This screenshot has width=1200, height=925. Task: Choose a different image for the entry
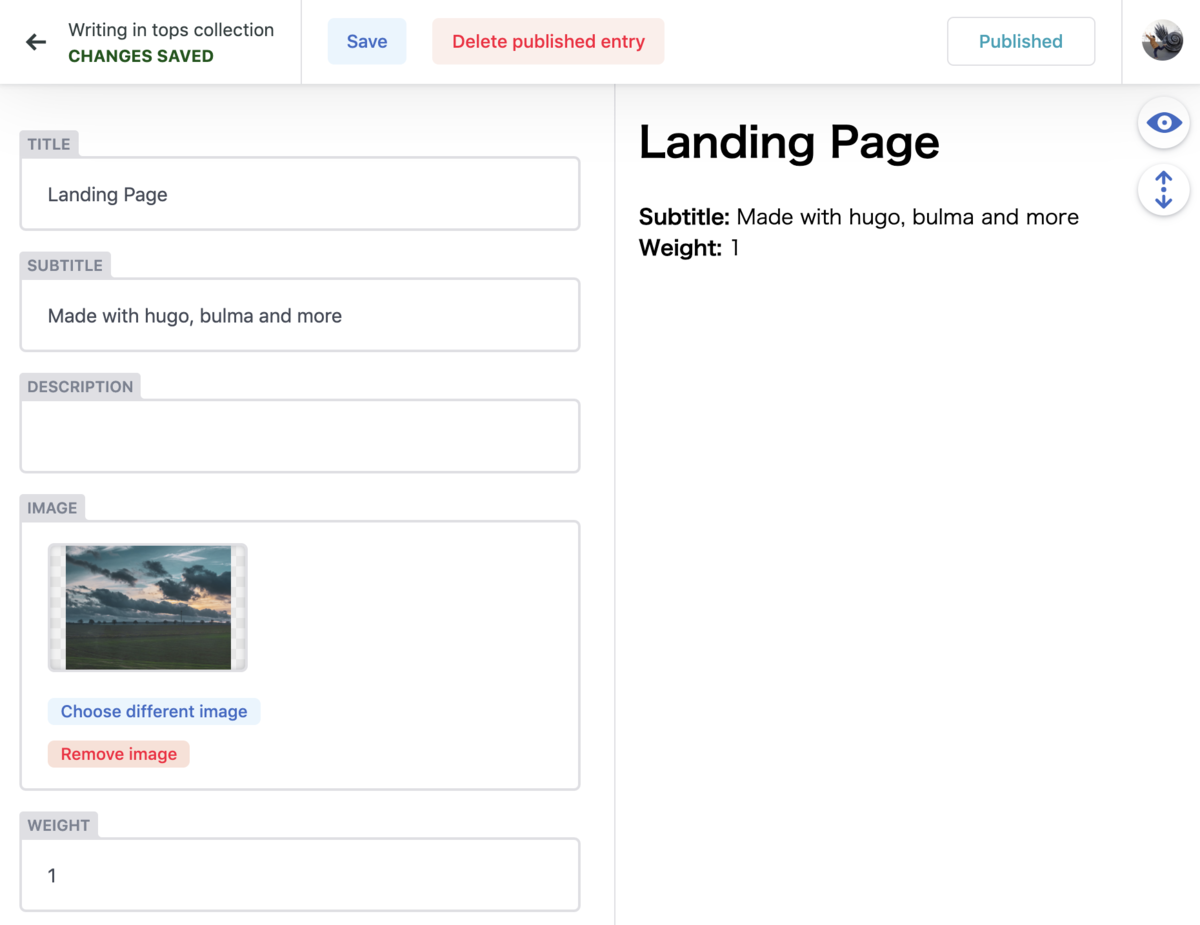pyautogui.click(x=154, y=711)
